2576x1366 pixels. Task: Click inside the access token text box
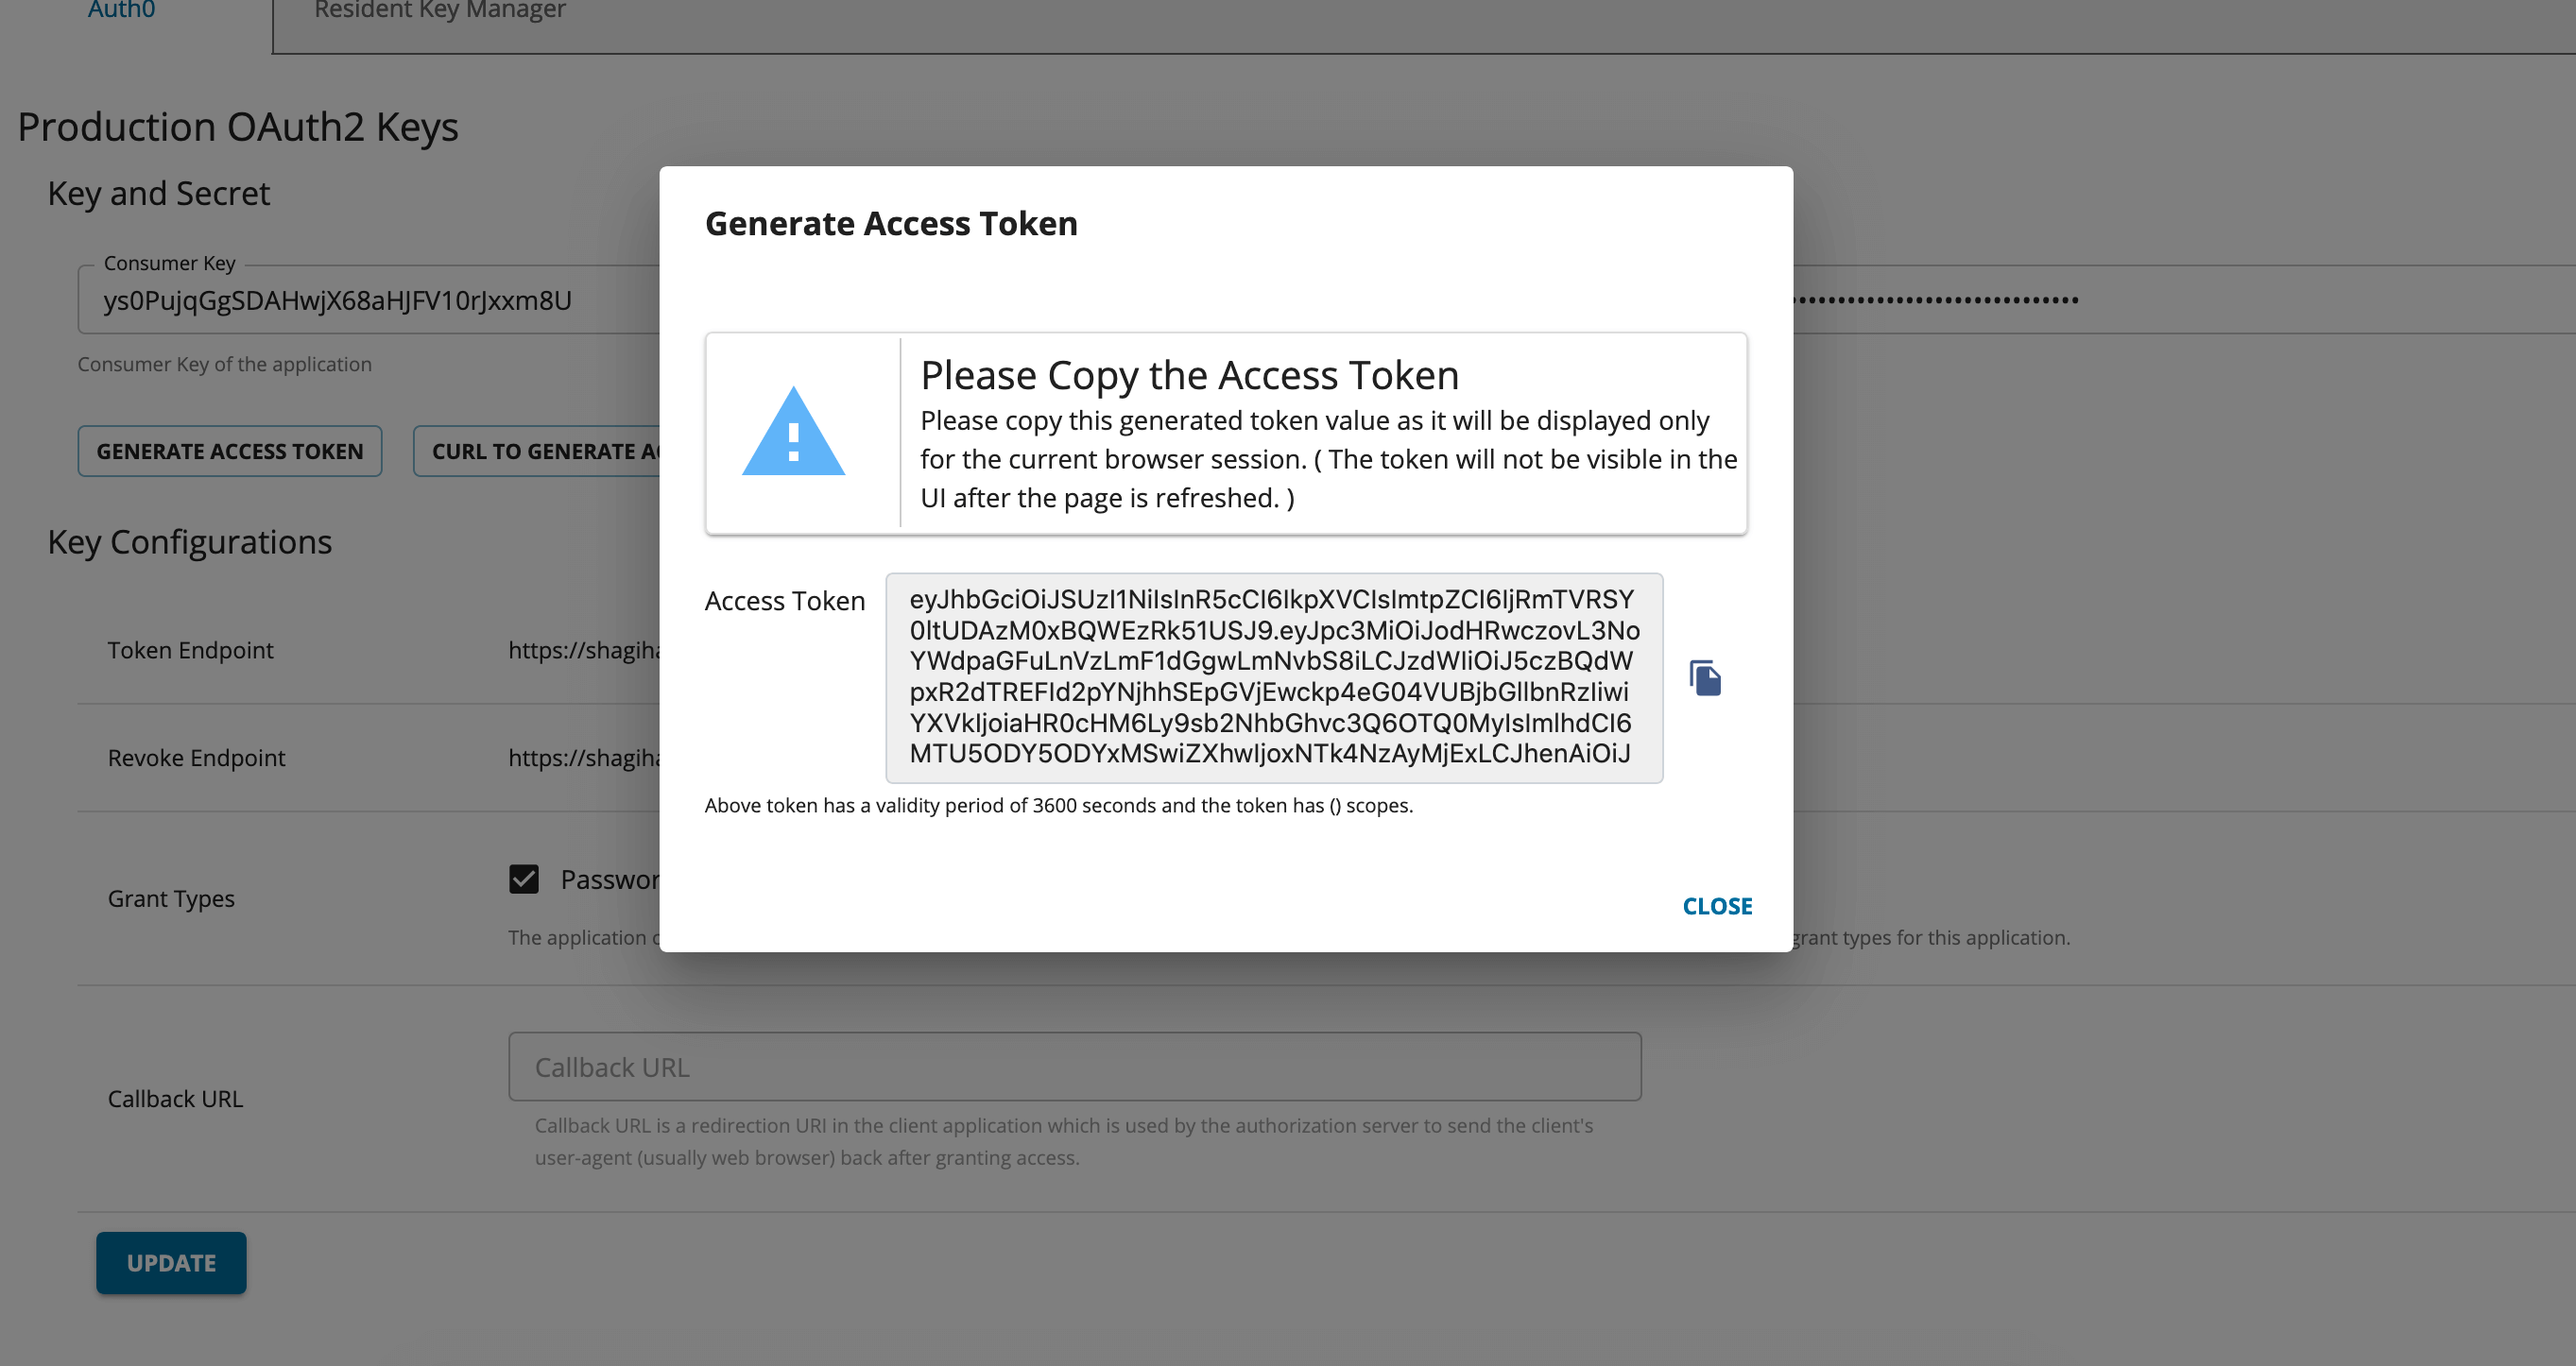(1273, 677)
